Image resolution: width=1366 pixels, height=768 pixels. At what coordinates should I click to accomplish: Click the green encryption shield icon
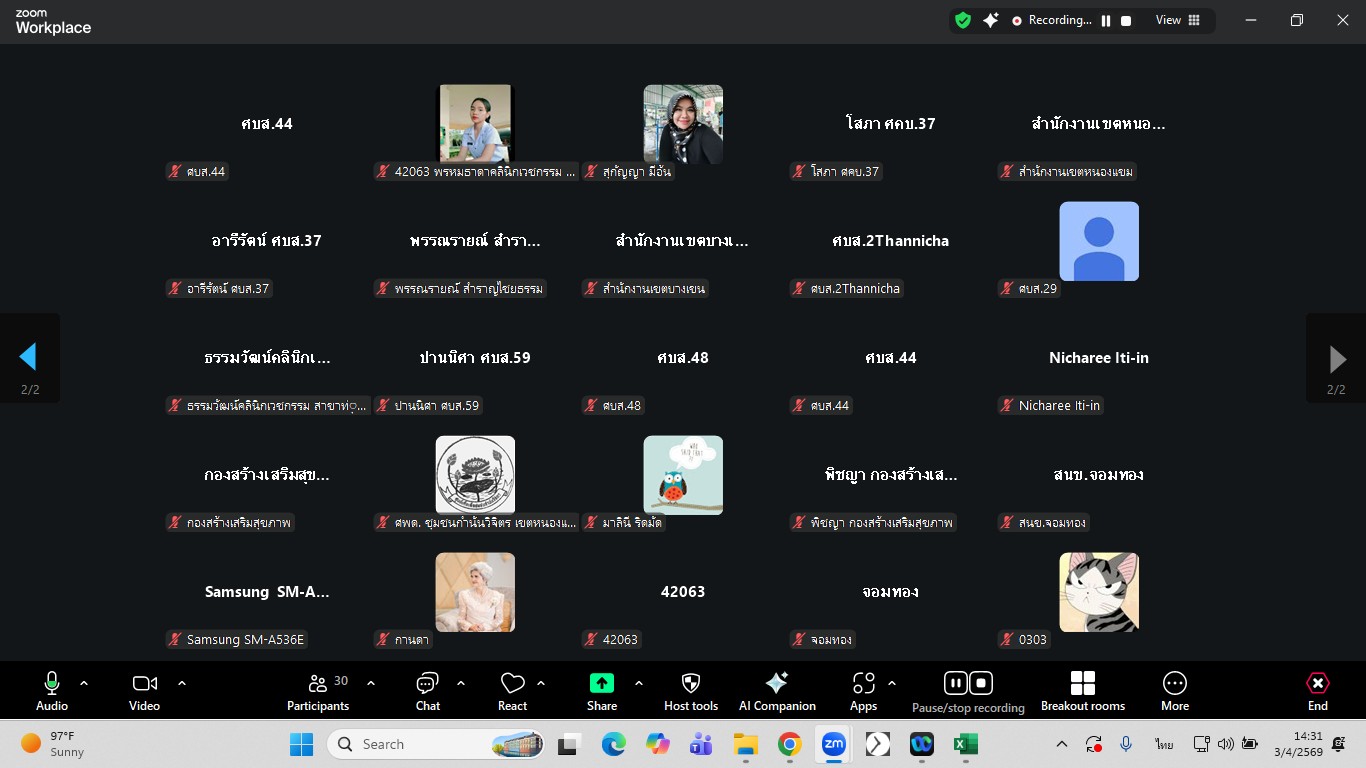coord(963,20)
